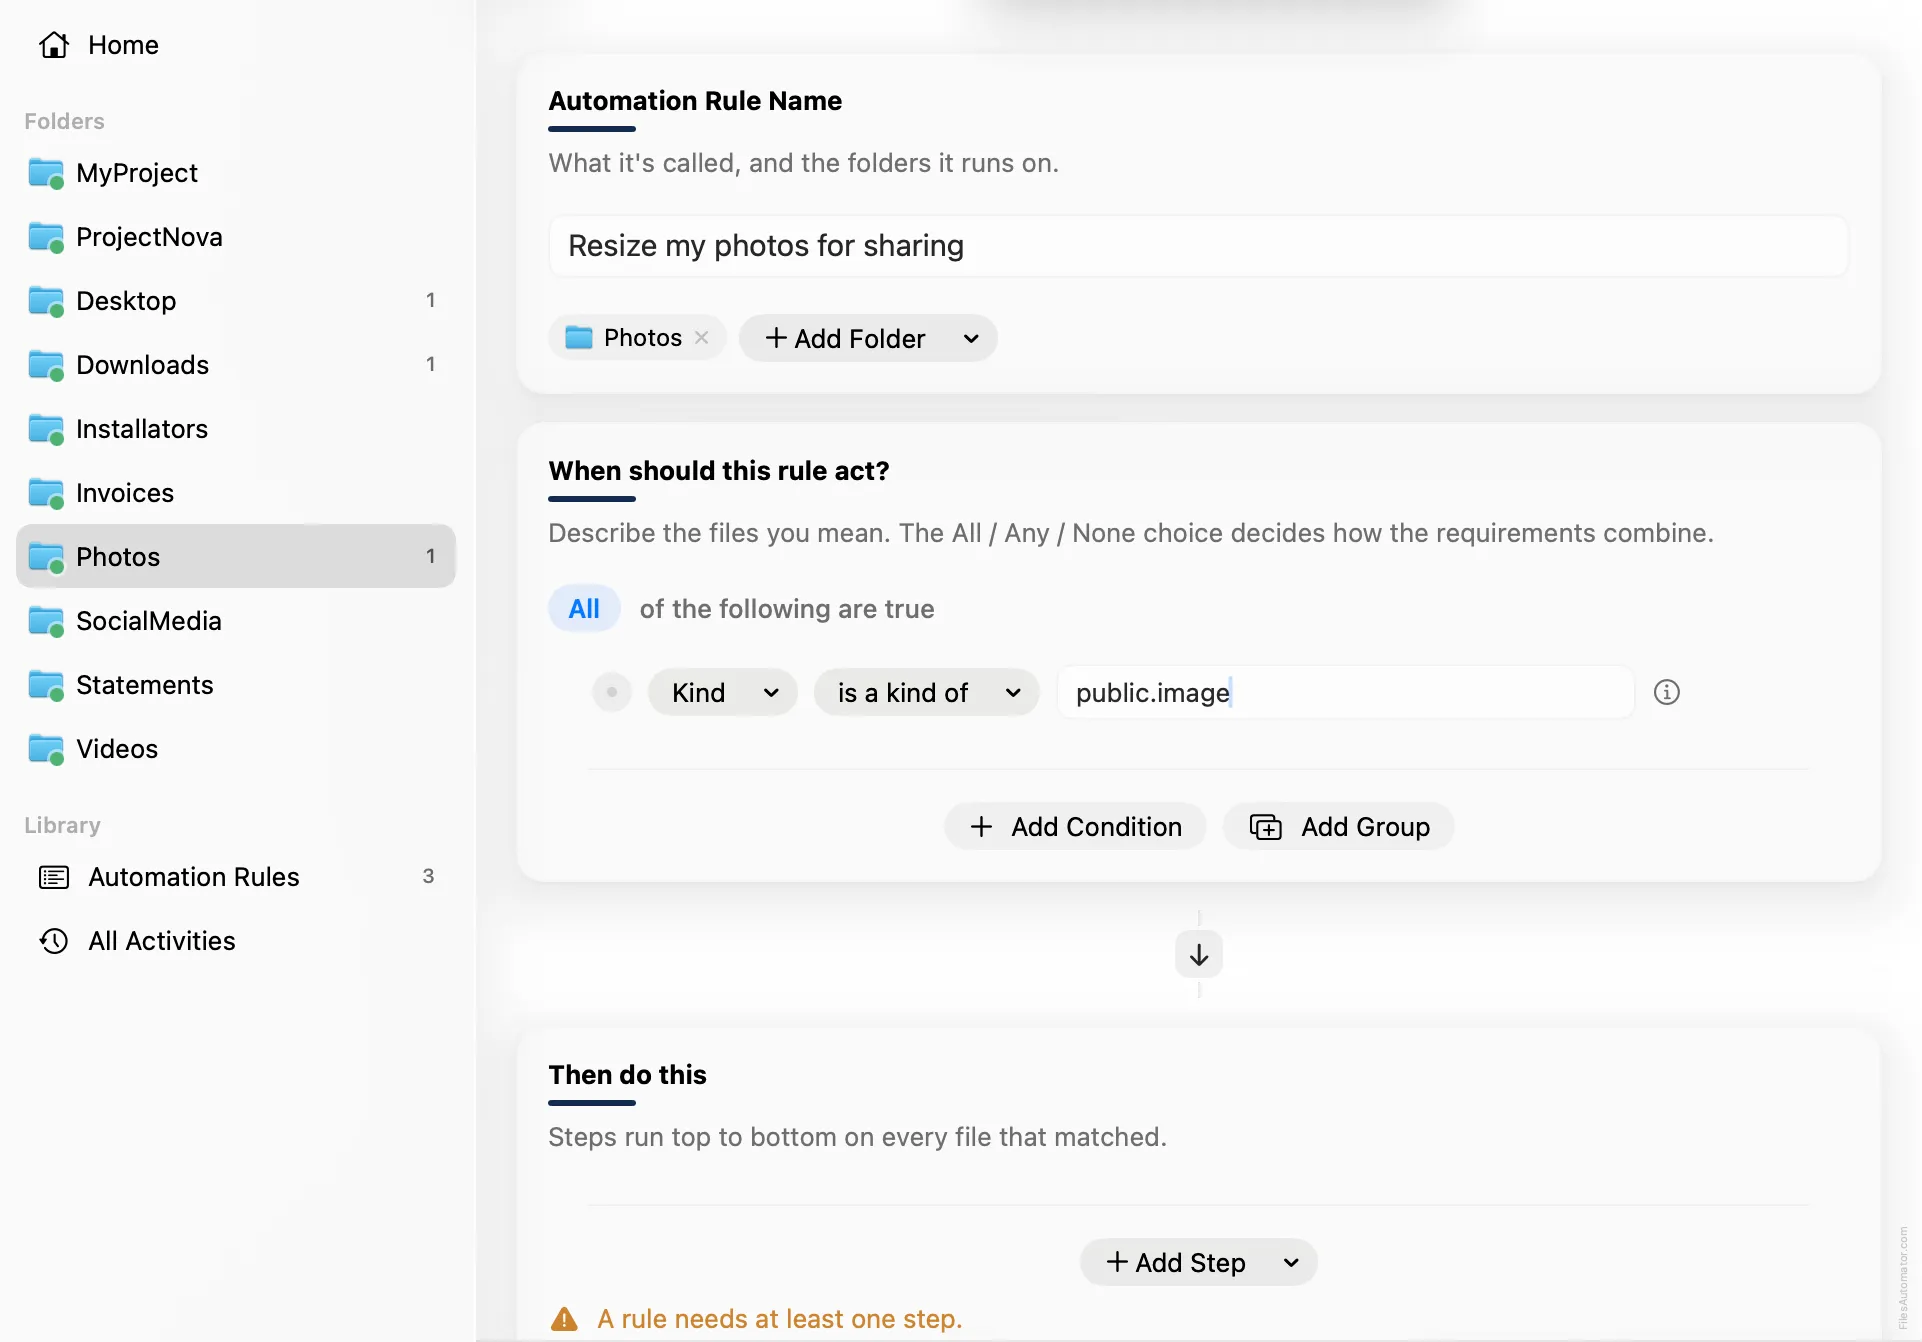Screen dimensions: 1922x1342
Task: Click the SocialMedia folder icon
Action: [46, 621]
